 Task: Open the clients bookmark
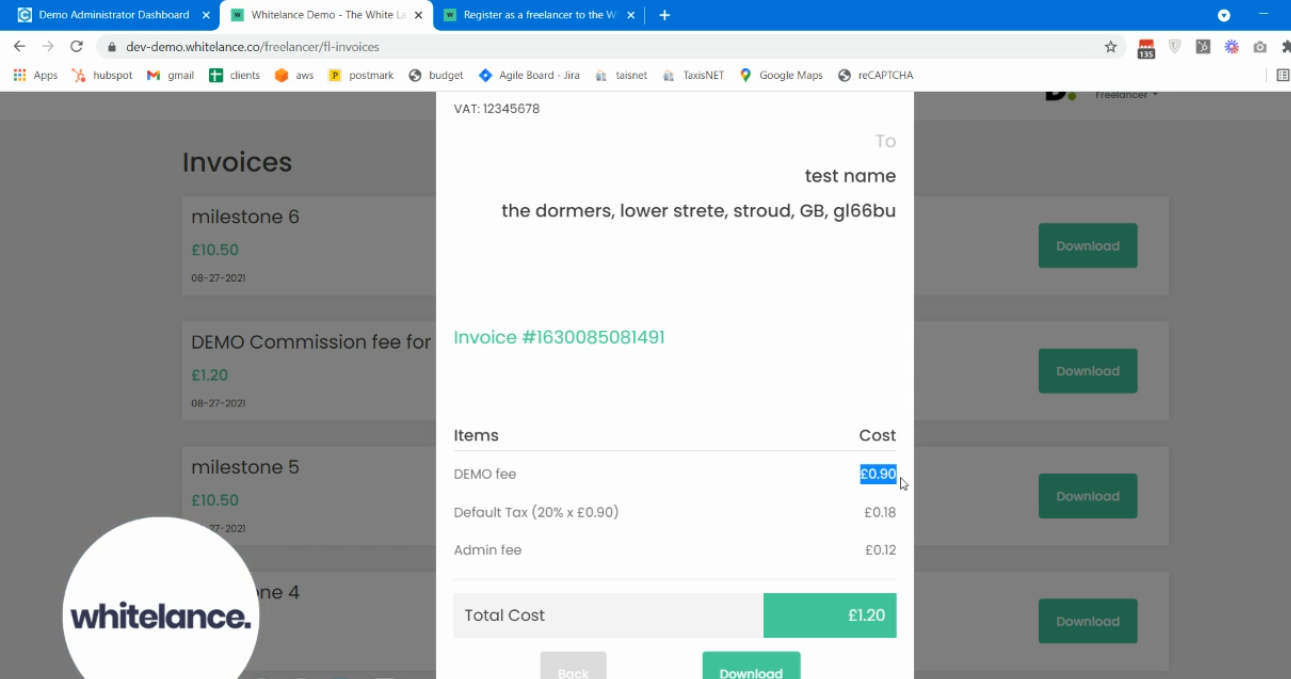tap(234, 75)
